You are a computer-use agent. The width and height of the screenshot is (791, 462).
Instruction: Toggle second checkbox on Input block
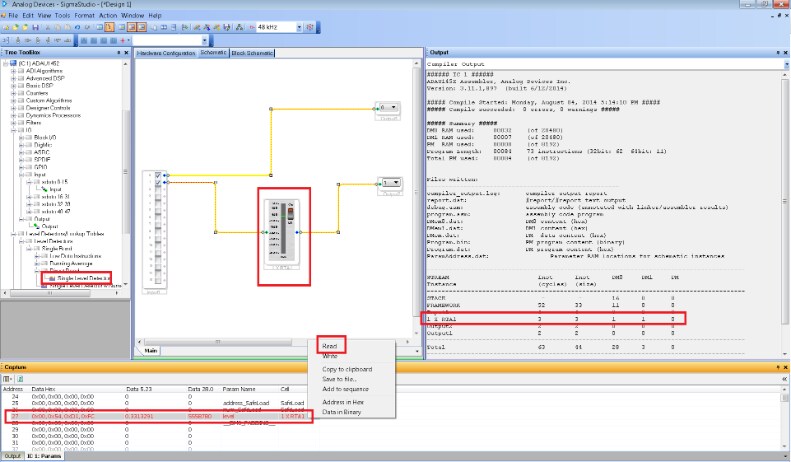click(x=158, y=183)
